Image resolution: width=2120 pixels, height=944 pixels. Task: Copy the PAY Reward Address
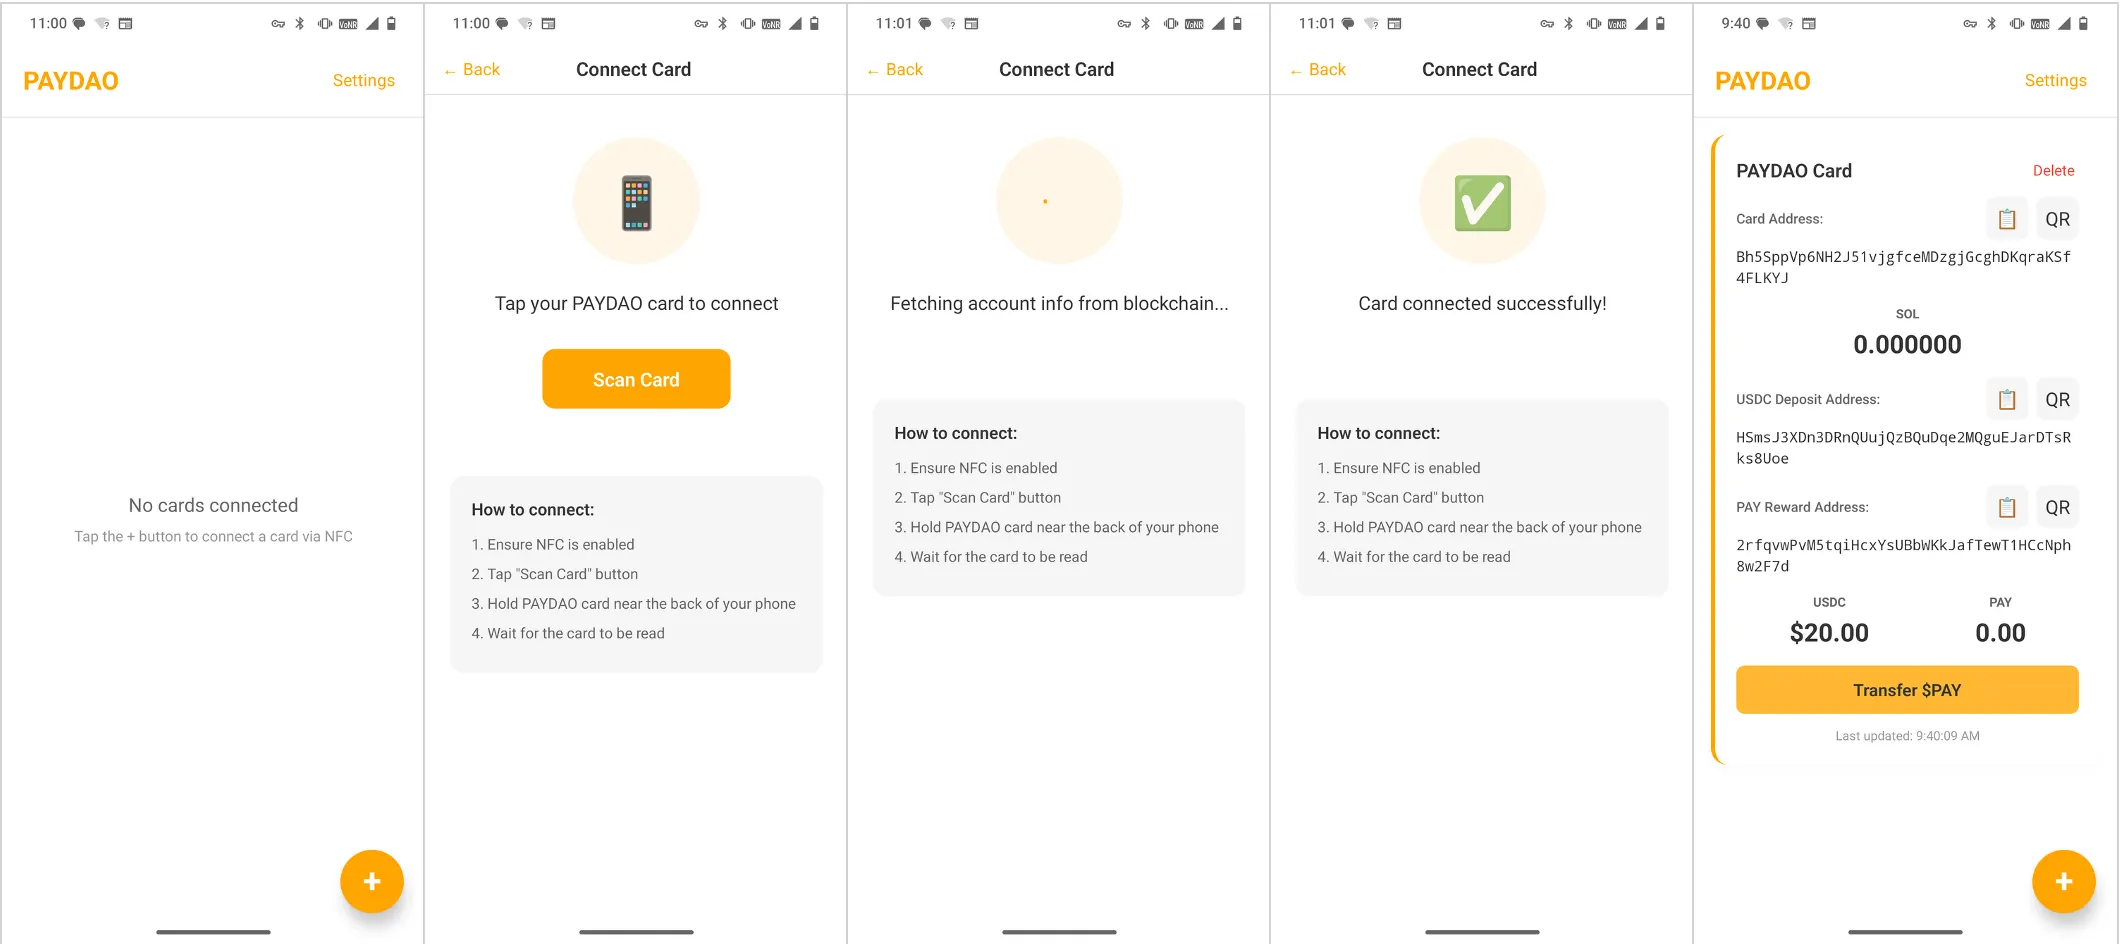[2006, 507]
